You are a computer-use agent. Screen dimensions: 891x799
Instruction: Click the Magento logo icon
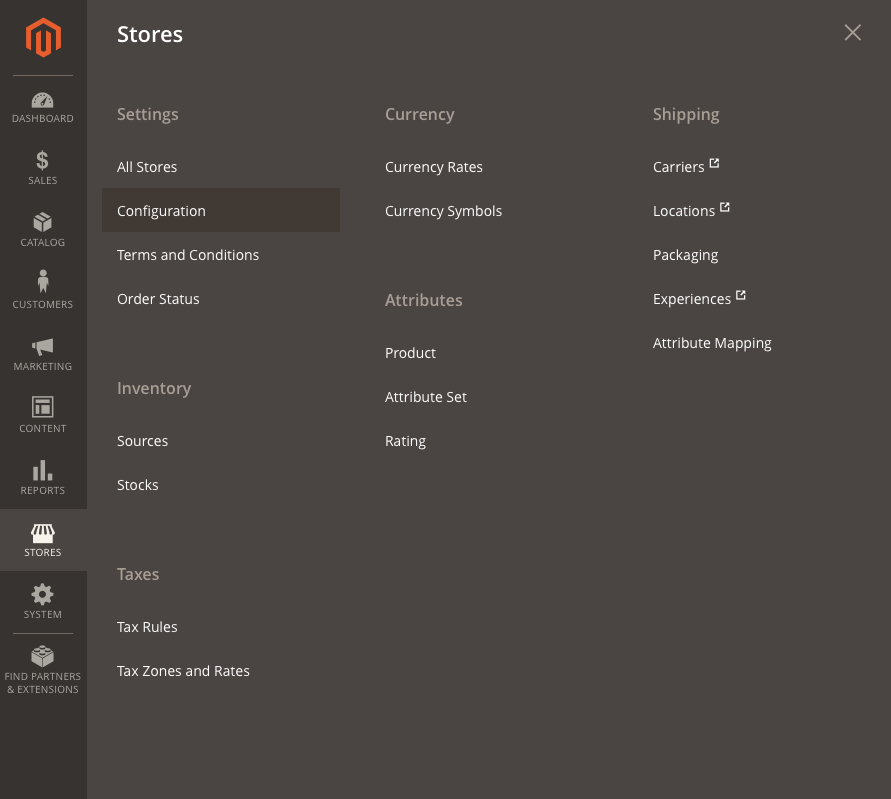click(x=43, y=38)
